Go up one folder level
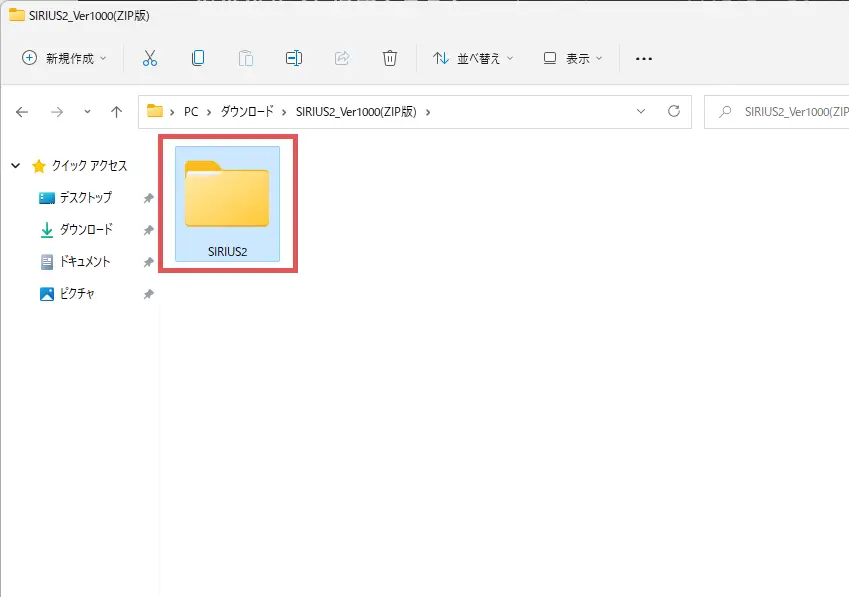 pos(116,112)
